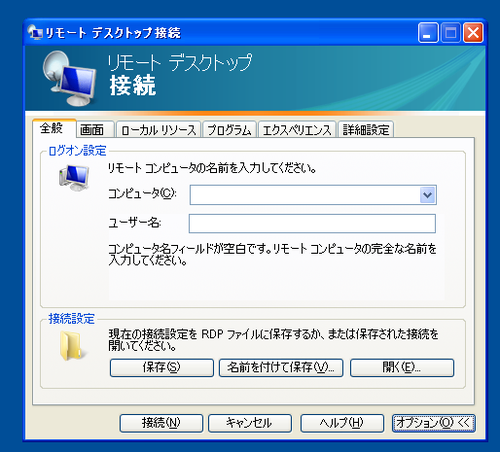Open a saved connection with 開く(E)...
The height and width of the screenshot is (452, 500).
(x=402, y=368)
